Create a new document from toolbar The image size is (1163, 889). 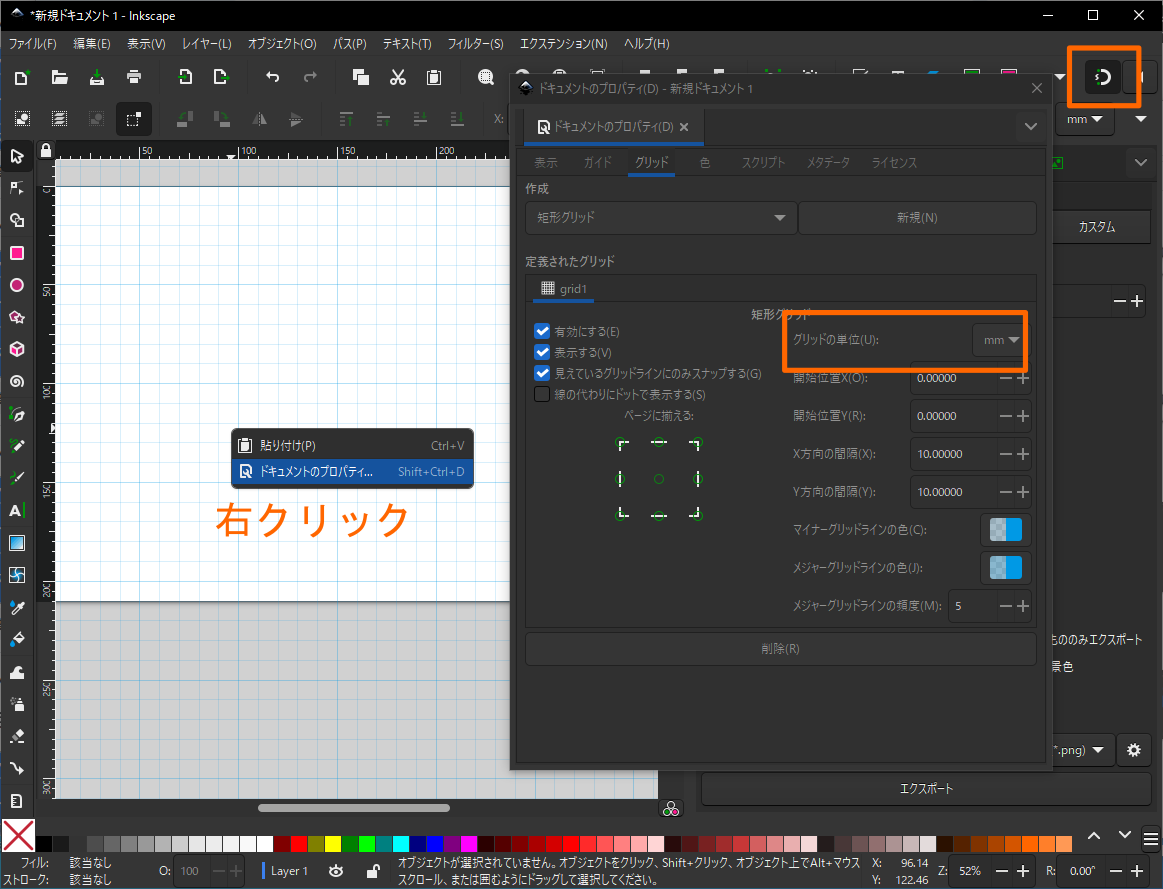[22, 77]
